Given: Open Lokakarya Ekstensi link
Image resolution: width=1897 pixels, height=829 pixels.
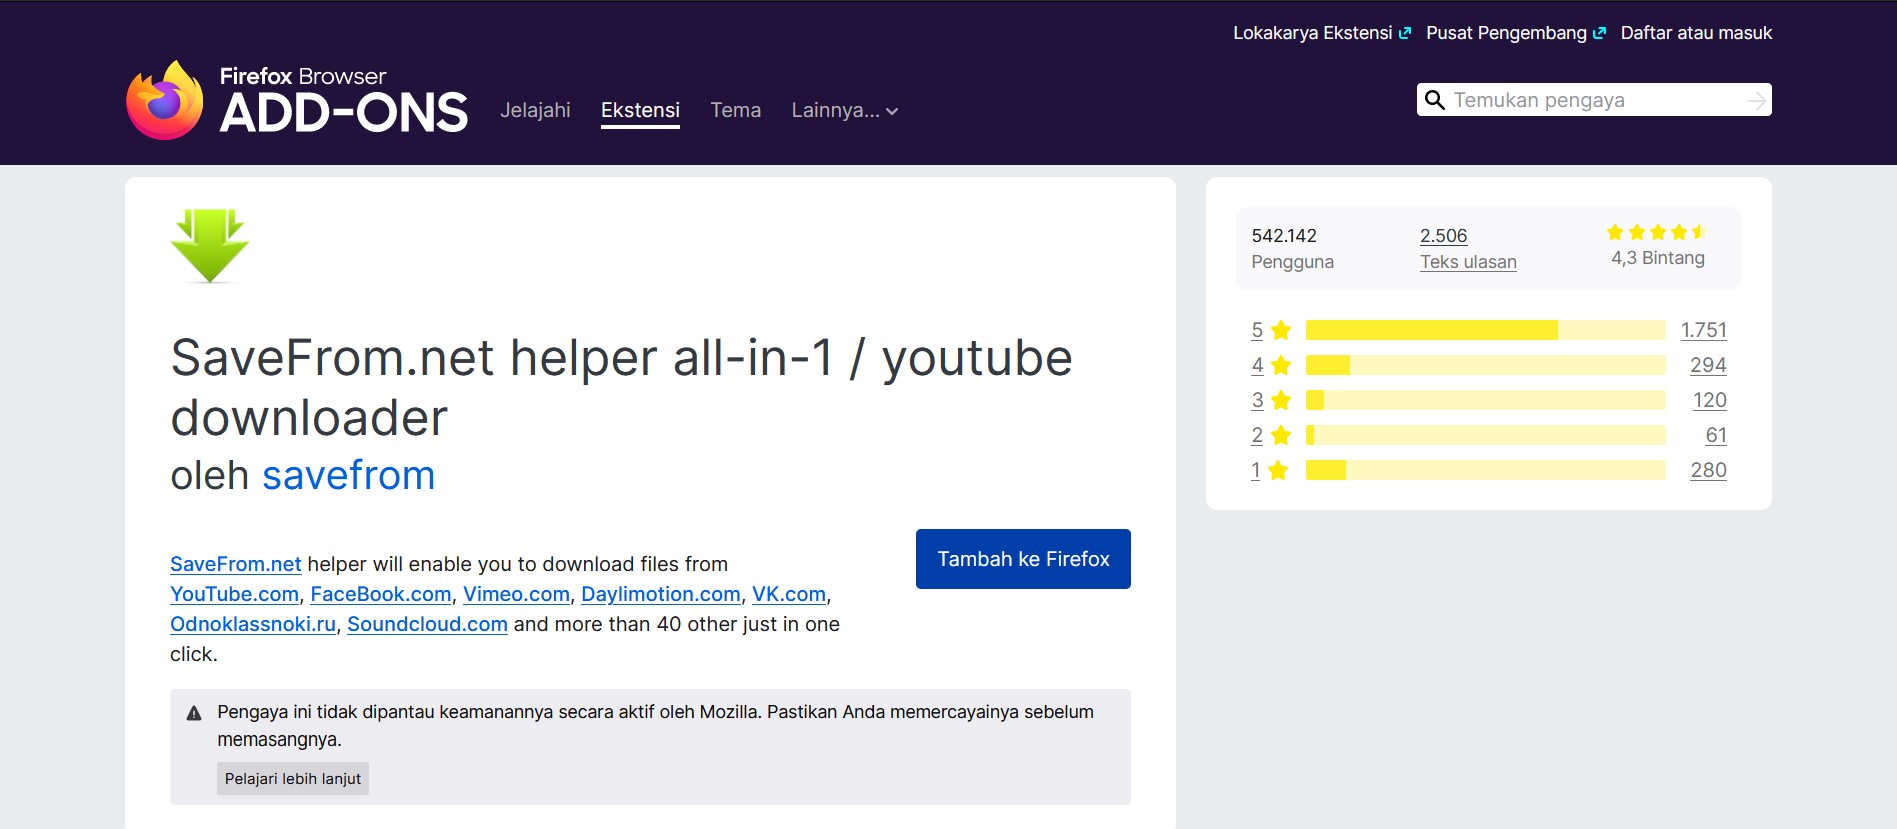Looking at the screenshot, I should click(x=1312, y=33).
